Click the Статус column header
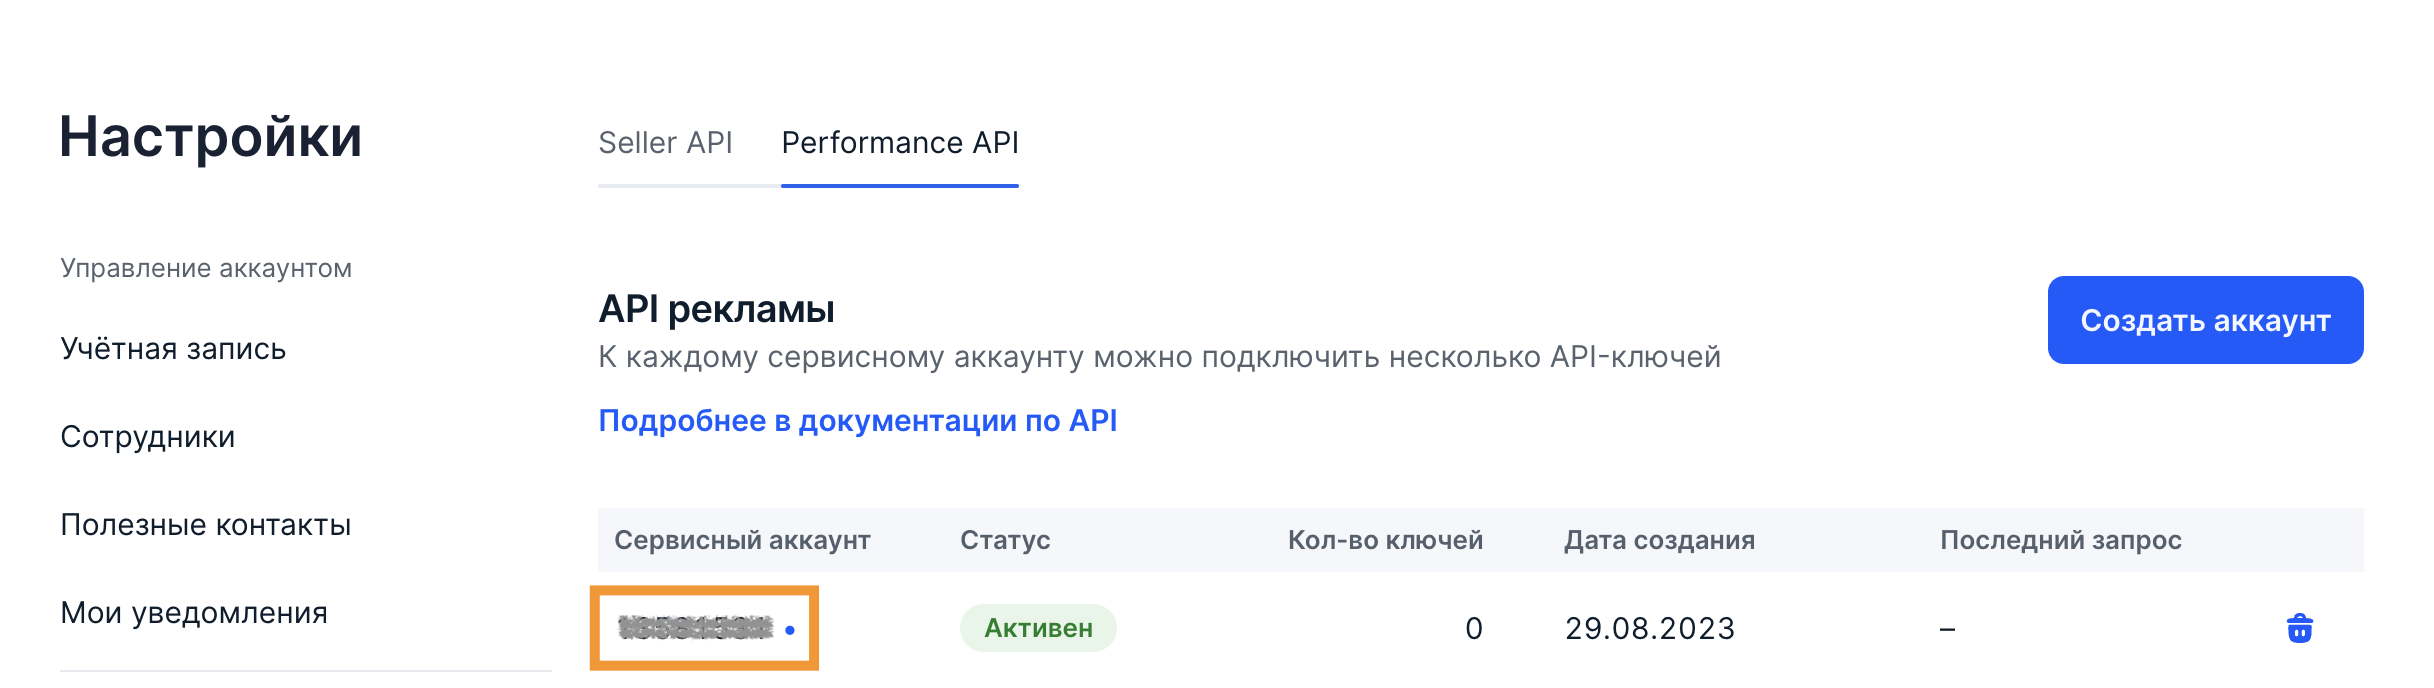Viewport: 2434px width, 688px height. click(x=1005, y=540)
